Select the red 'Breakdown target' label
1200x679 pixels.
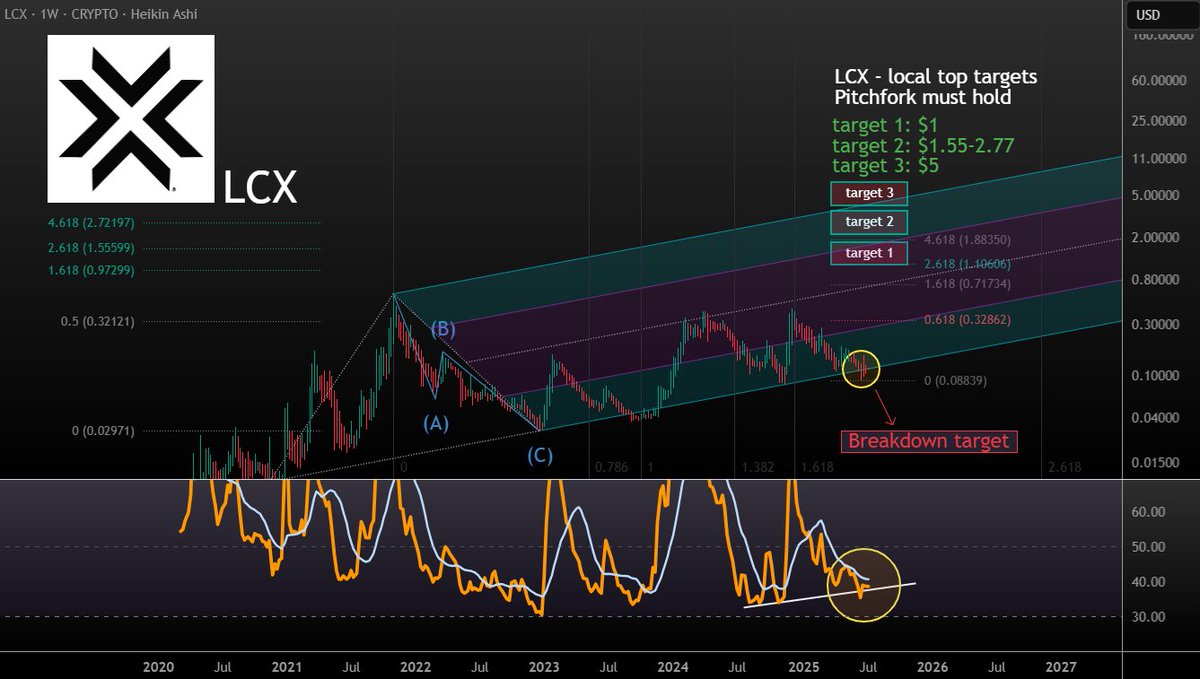click(928, 441)
